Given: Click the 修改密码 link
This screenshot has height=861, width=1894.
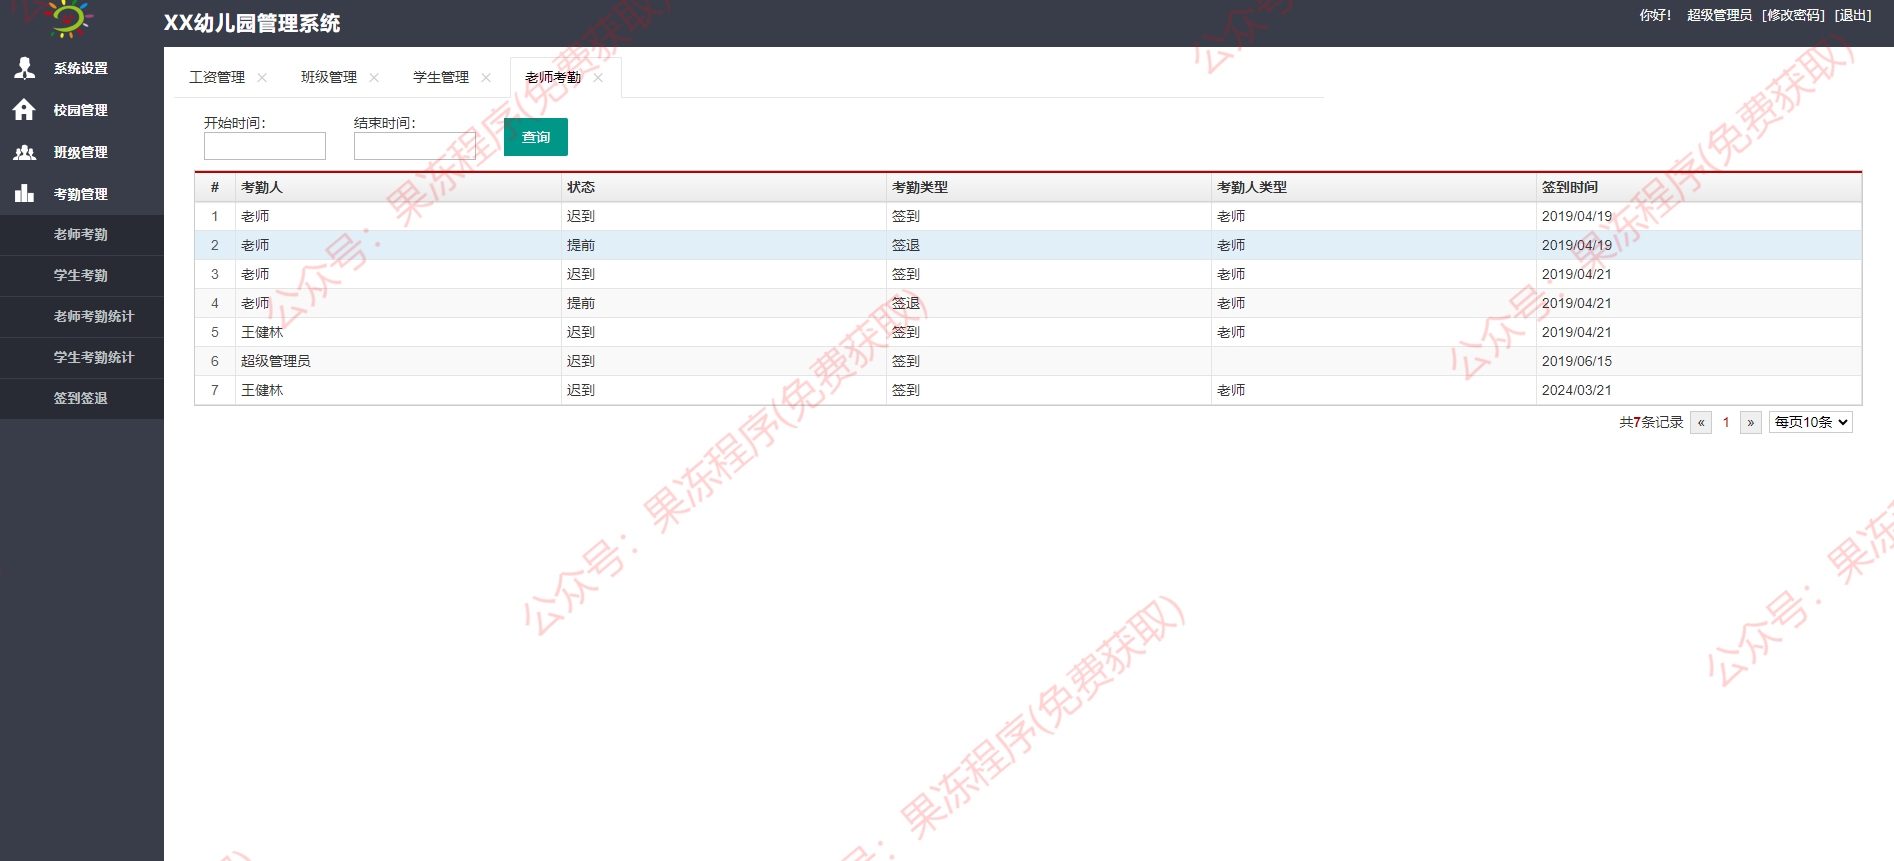Looking at the screenshot, I should (x=1794, y=15).
